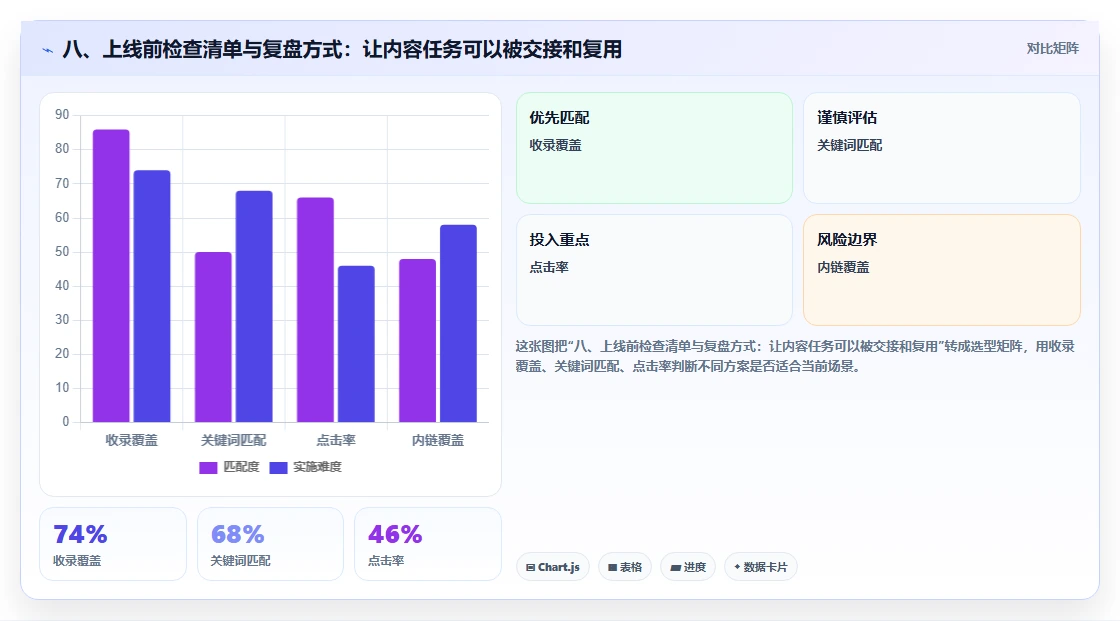Open the 46% 点击率 stat card

[x=428, y=544]
